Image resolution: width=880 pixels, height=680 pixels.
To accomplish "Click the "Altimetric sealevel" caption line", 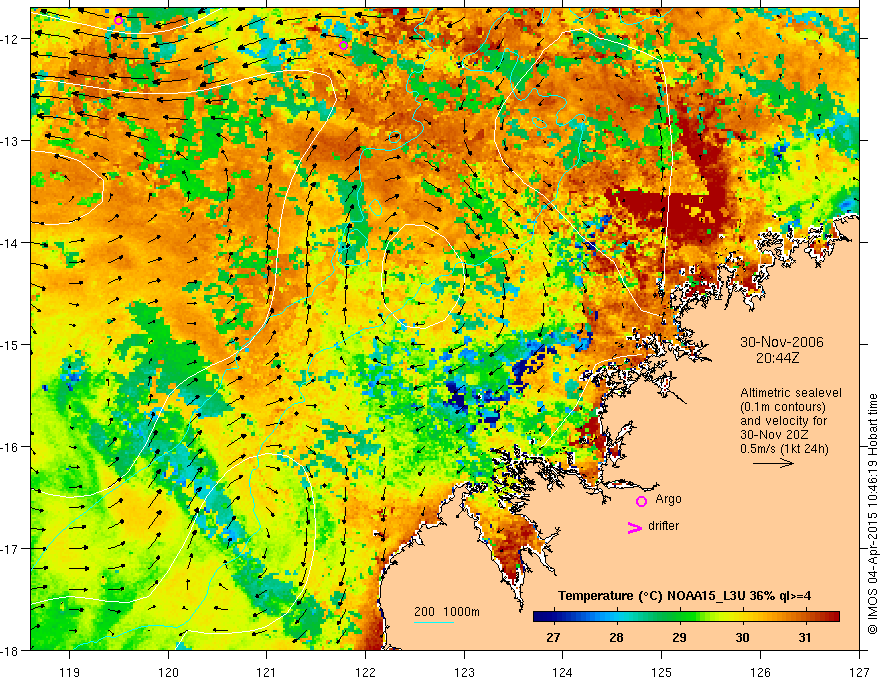I will tap(791, 393).
